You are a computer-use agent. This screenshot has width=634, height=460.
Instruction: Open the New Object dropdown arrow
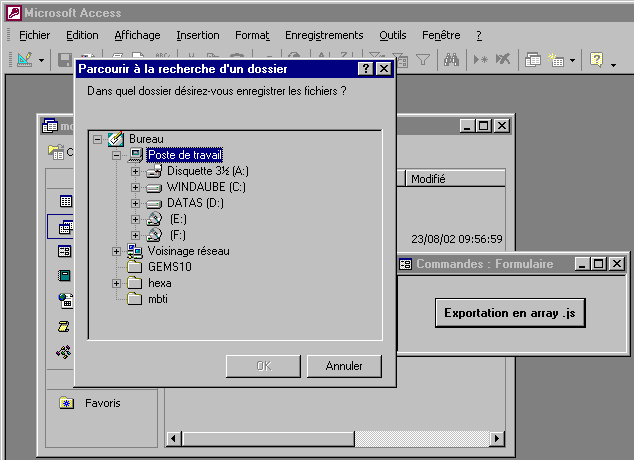click(573, 60)
